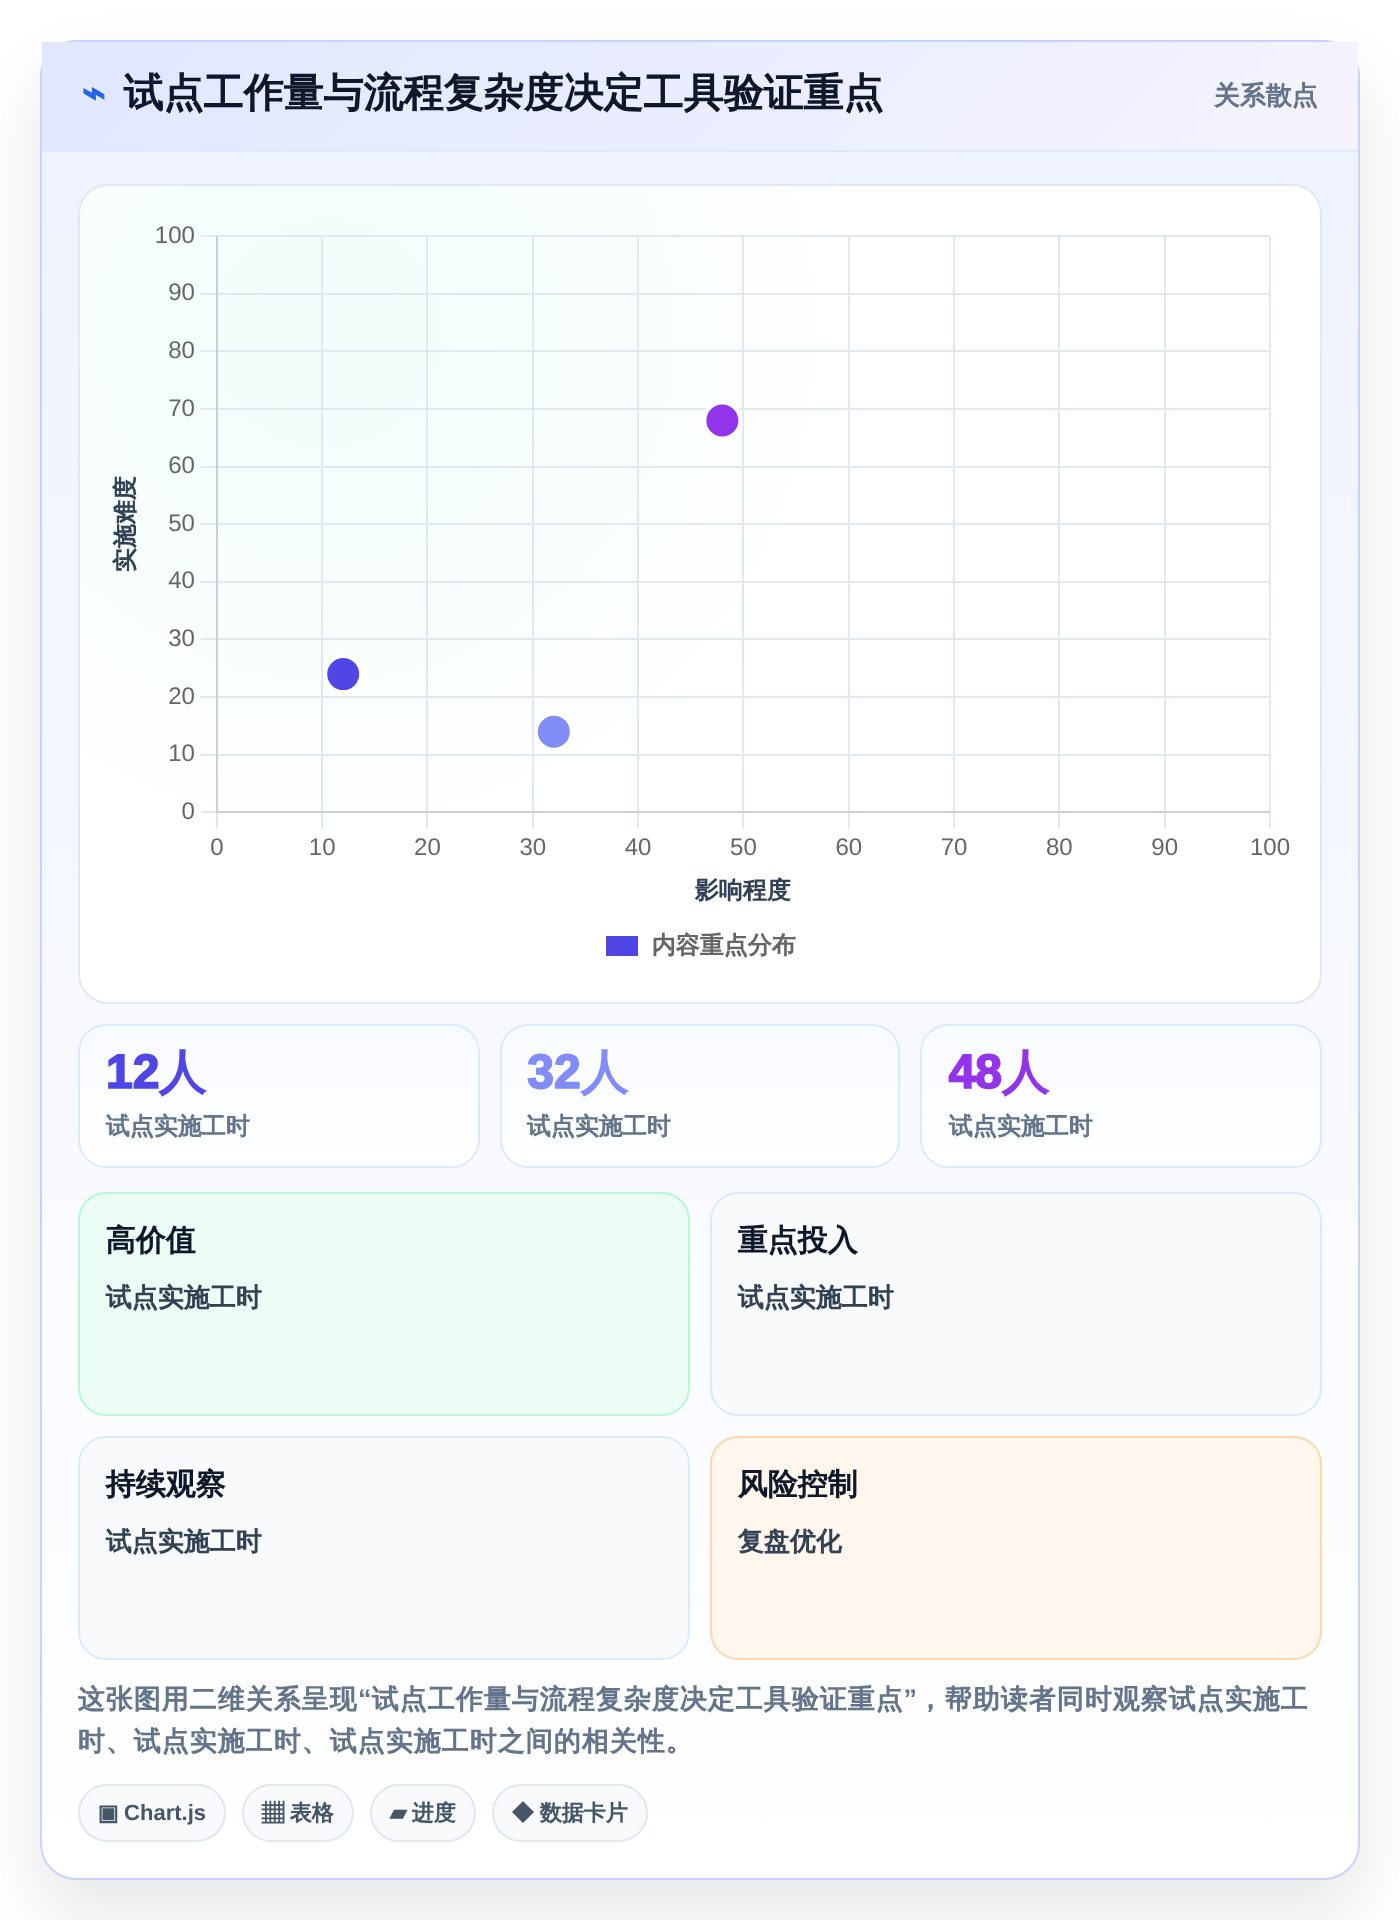The height and width of the screenshot is (1920, 1400).
Task: Click the 表格 tag chip
Action: click(298, 1813)
